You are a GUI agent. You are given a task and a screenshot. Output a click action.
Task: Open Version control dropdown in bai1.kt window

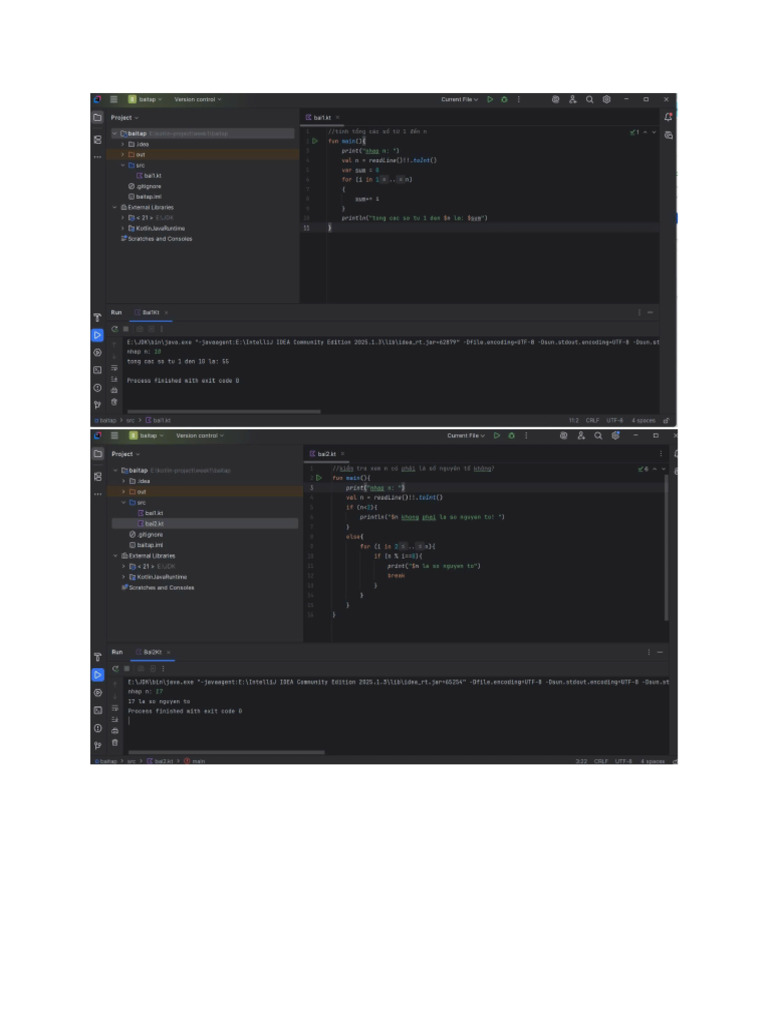198,99
